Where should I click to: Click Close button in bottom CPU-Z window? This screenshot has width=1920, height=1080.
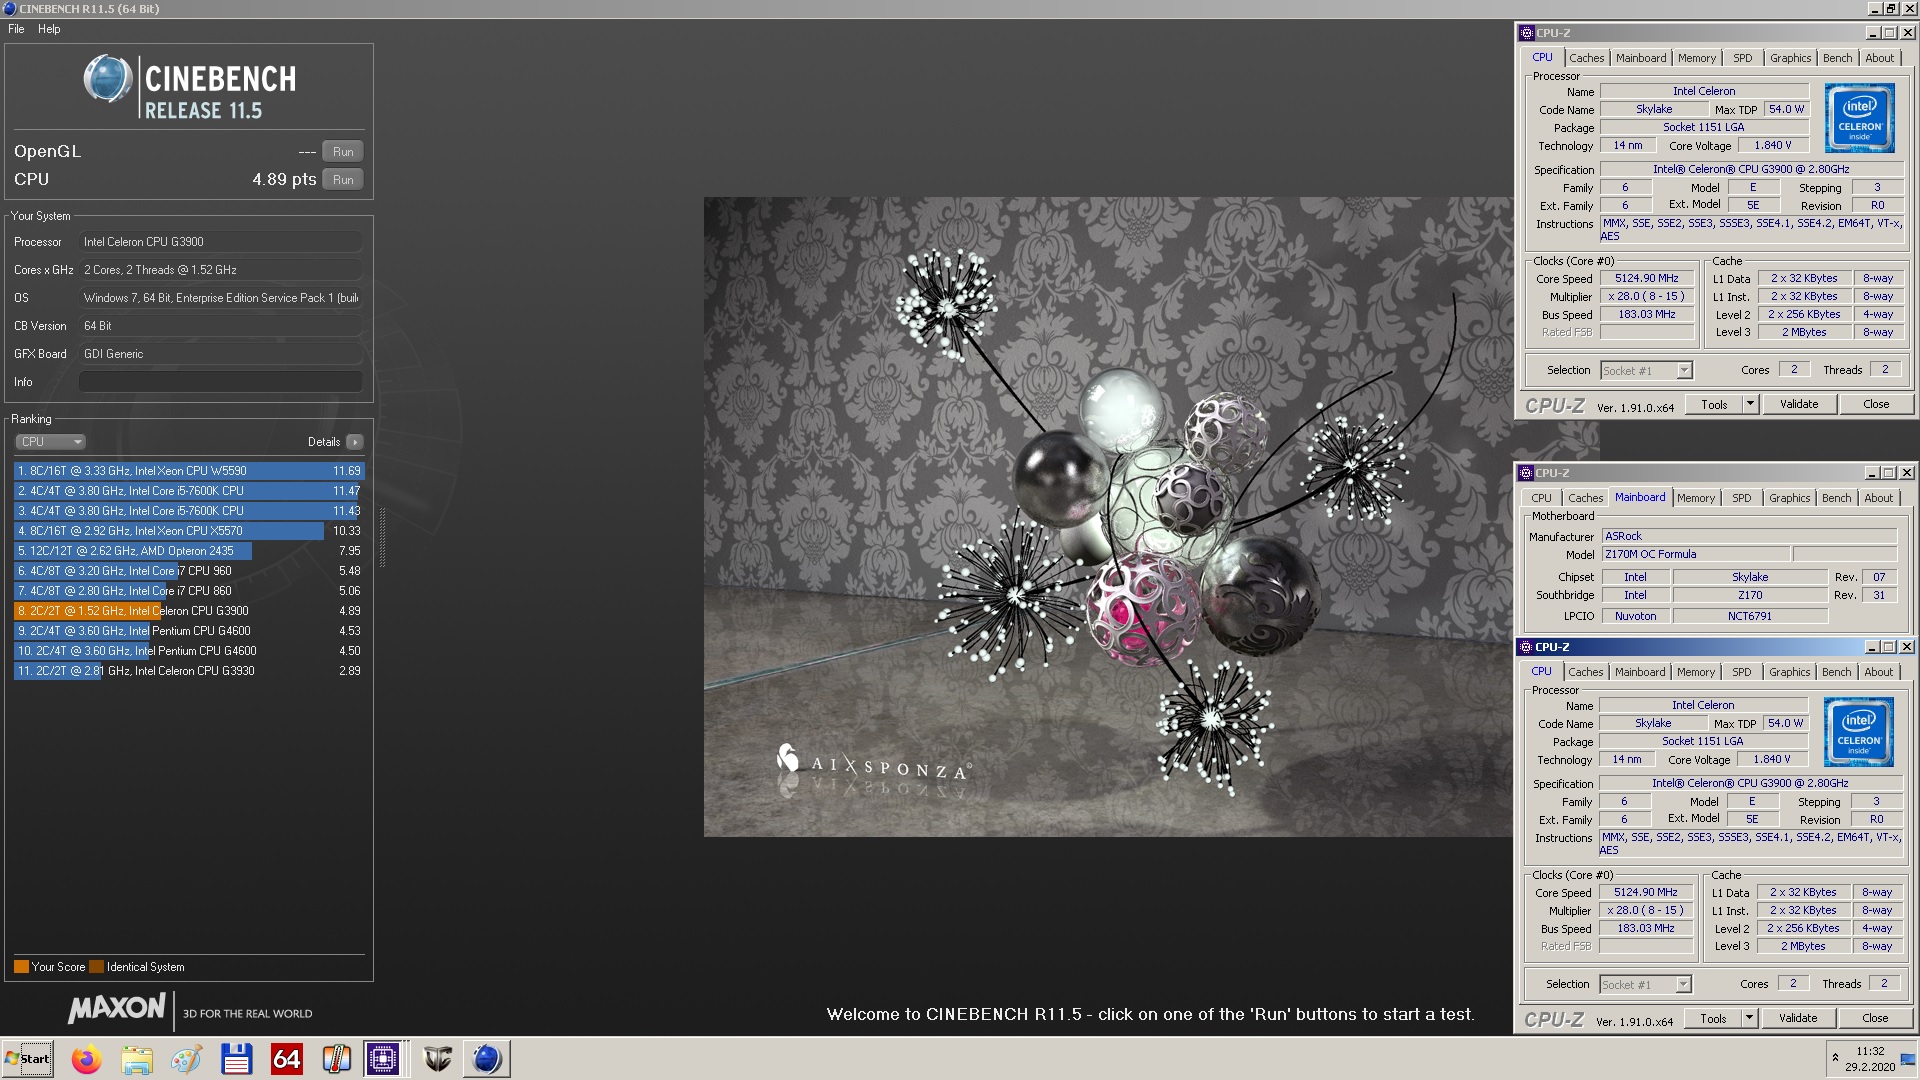click(1875, 1019)
